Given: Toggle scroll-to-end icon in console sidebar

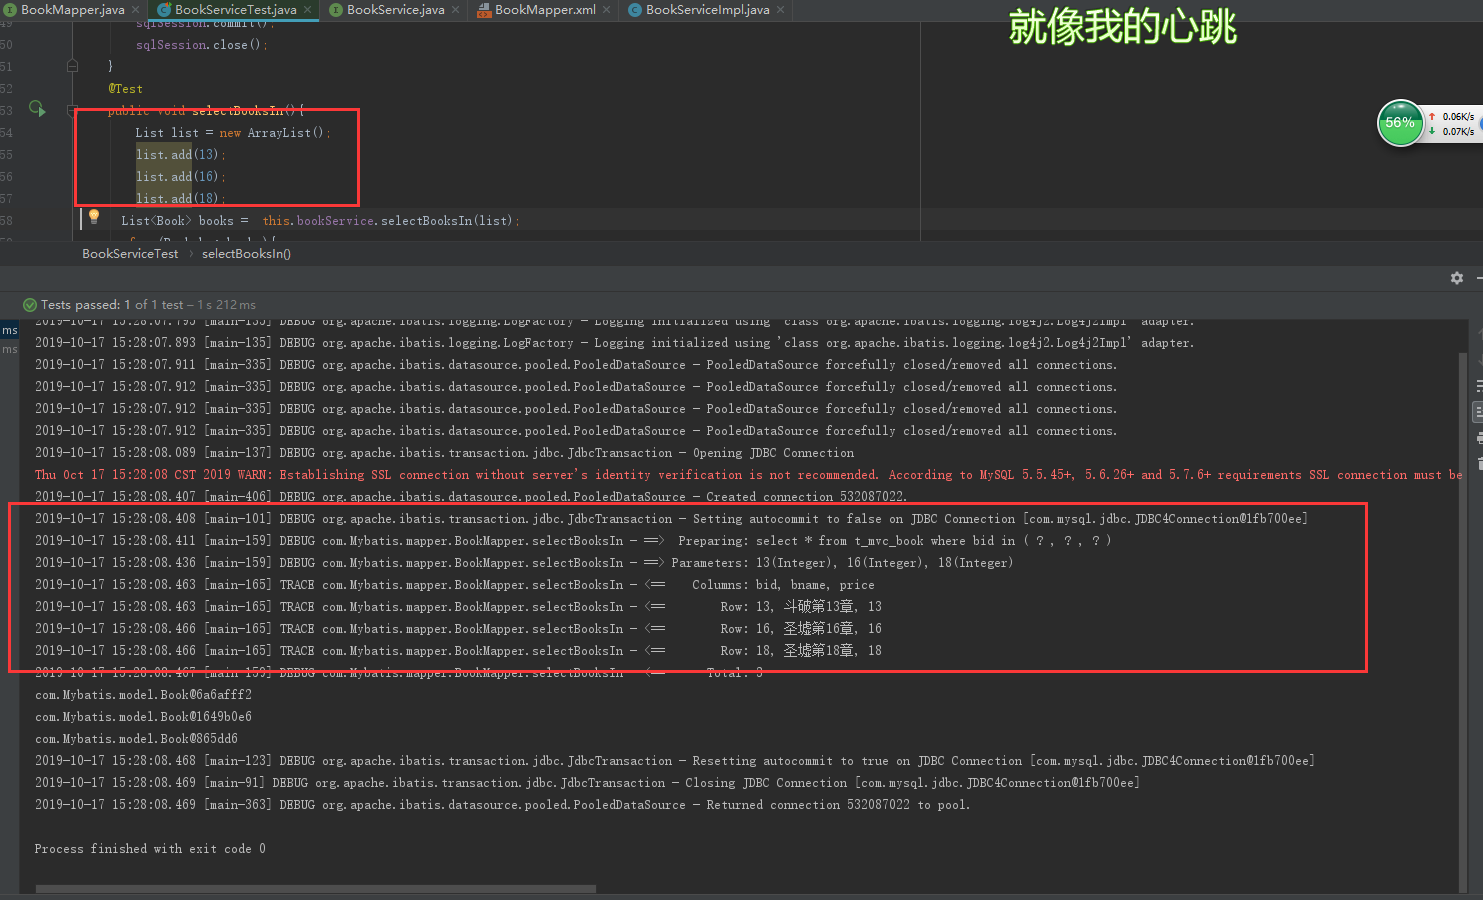Looking at the screenshot, I should point(1479,412).
